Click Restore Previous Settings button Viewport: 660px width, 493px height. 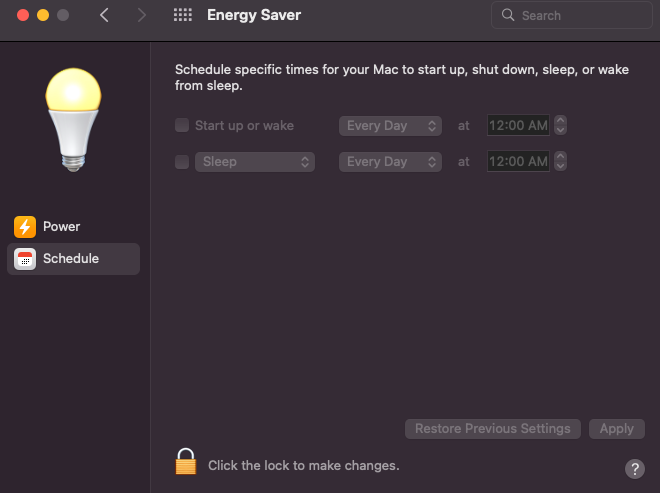492,429
